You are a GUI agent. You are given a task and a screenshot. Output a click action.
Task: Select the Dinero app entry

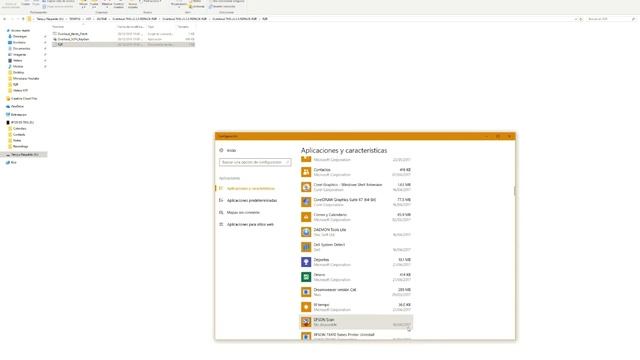click(x=356, y=277)
